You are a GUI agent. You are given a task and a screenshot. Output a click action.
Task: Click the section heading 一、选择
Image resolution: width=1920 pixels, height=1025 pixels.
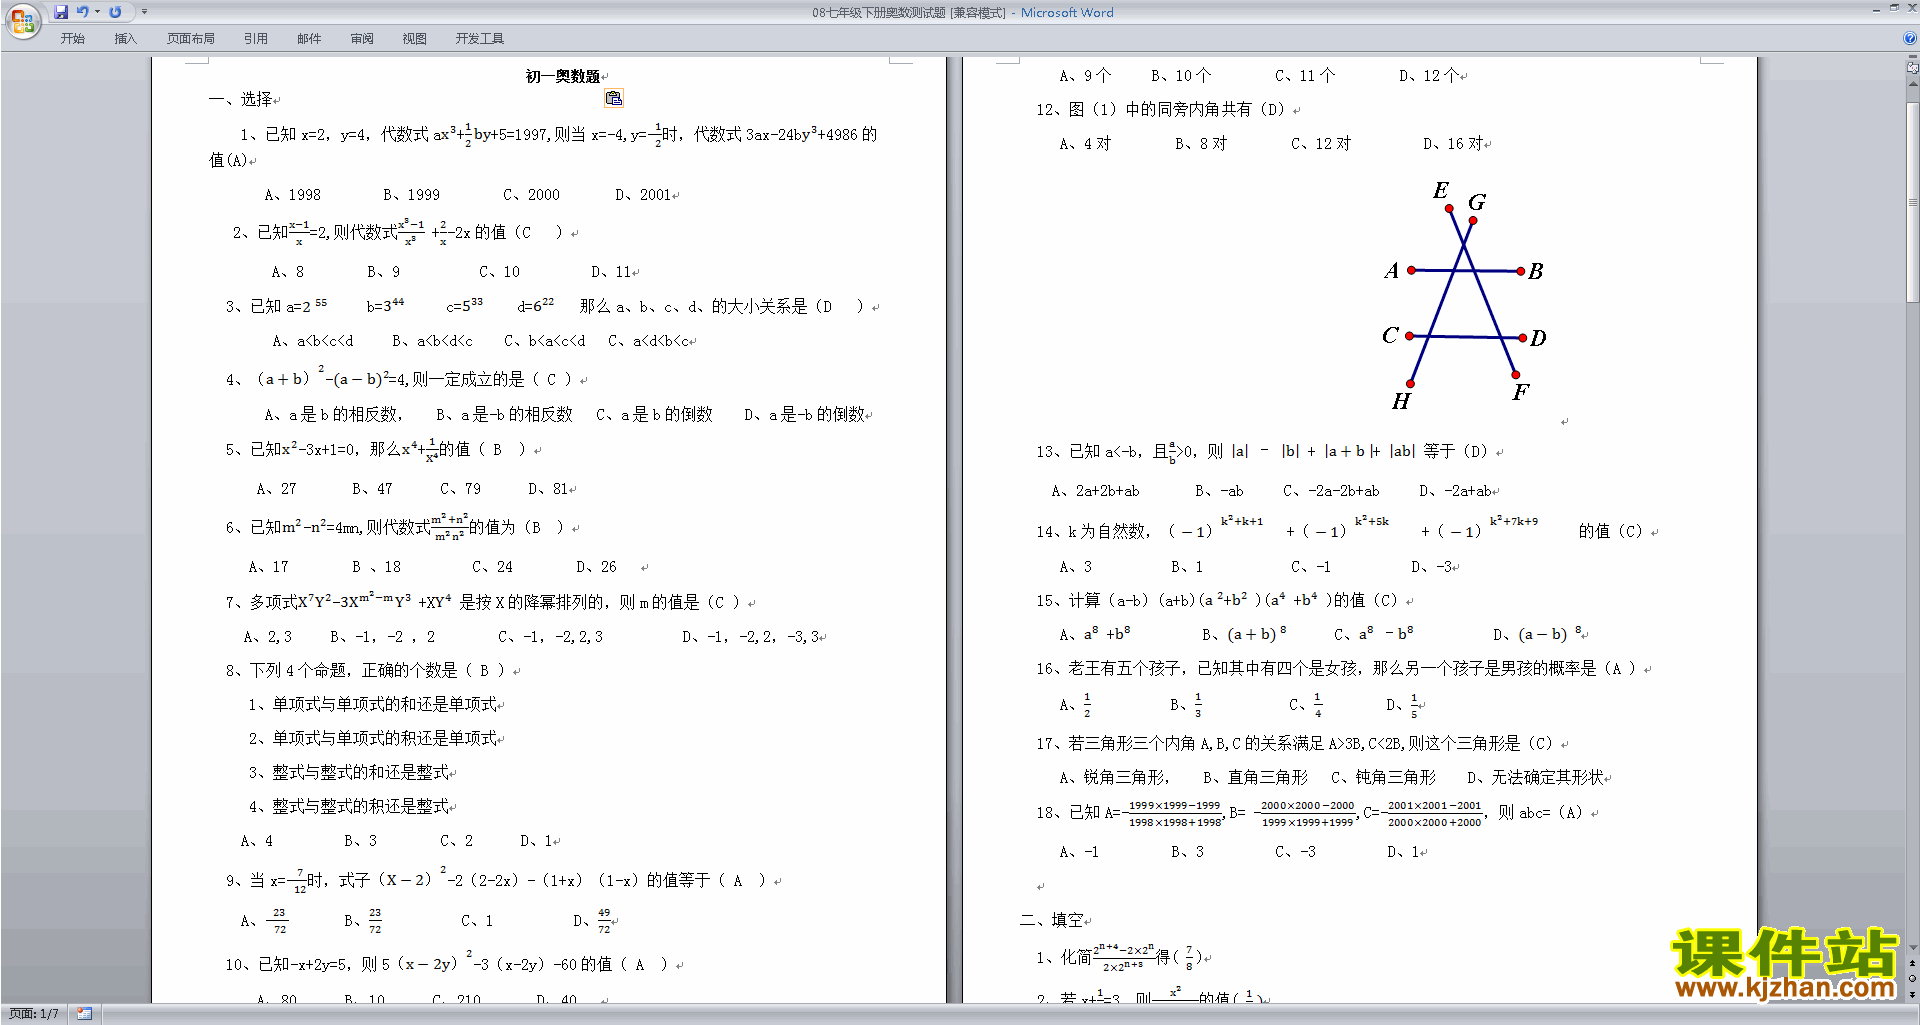240,99
